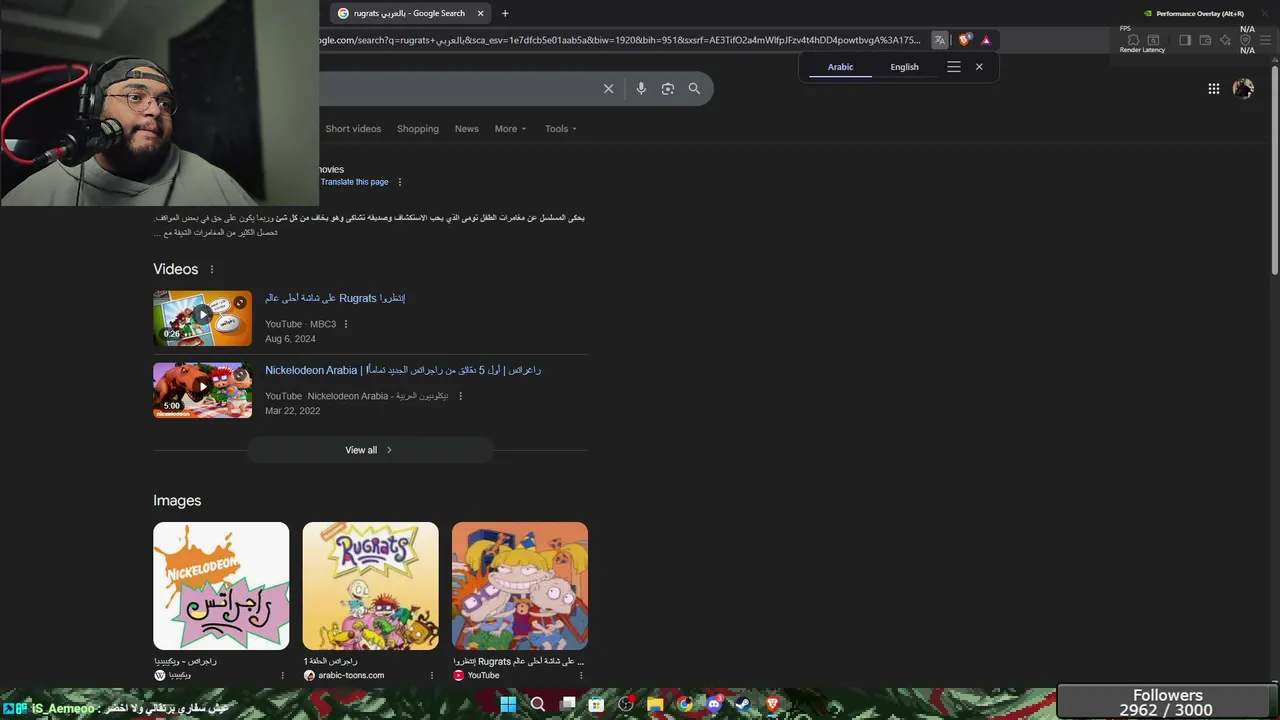Open the Wikipedia image card options menu
This screenshot has height=720, width=1280.
point(283,675)
